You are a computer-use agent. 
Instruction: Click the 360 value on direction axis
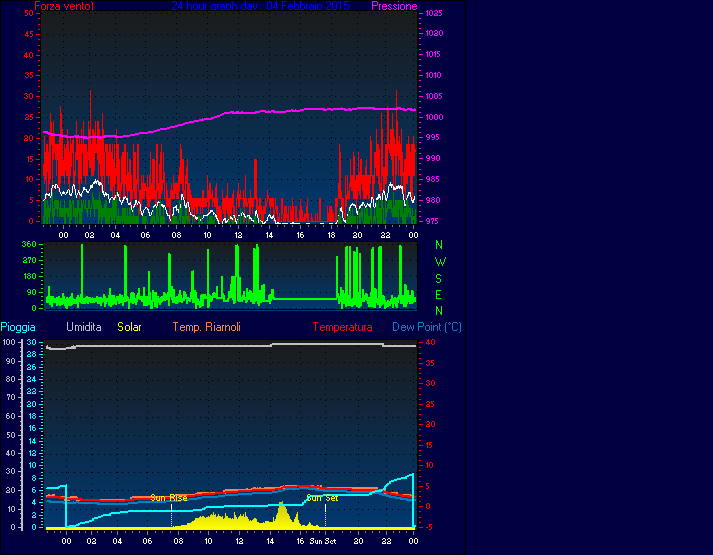coord(28,244)
